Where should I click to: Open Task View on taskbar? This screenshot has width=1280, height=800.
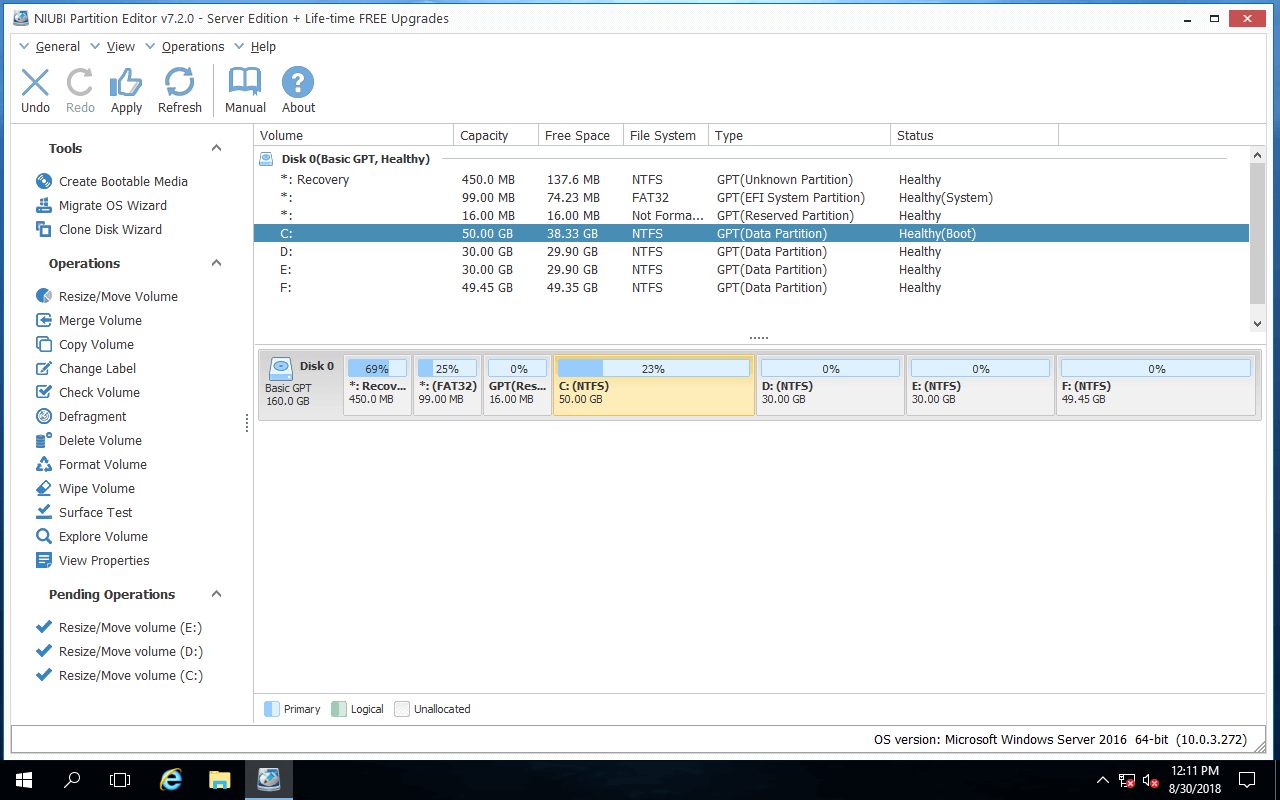click(x=120, y=779)
